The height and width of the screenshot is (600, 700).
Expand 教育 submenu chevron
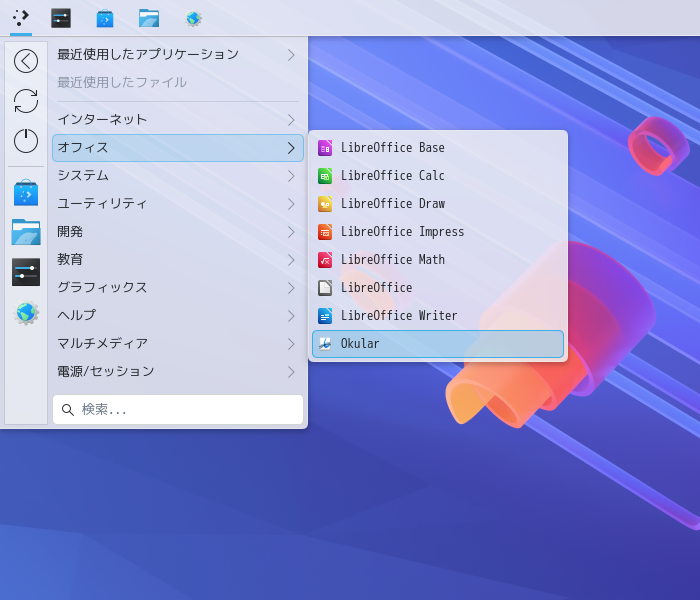(291, 260)
